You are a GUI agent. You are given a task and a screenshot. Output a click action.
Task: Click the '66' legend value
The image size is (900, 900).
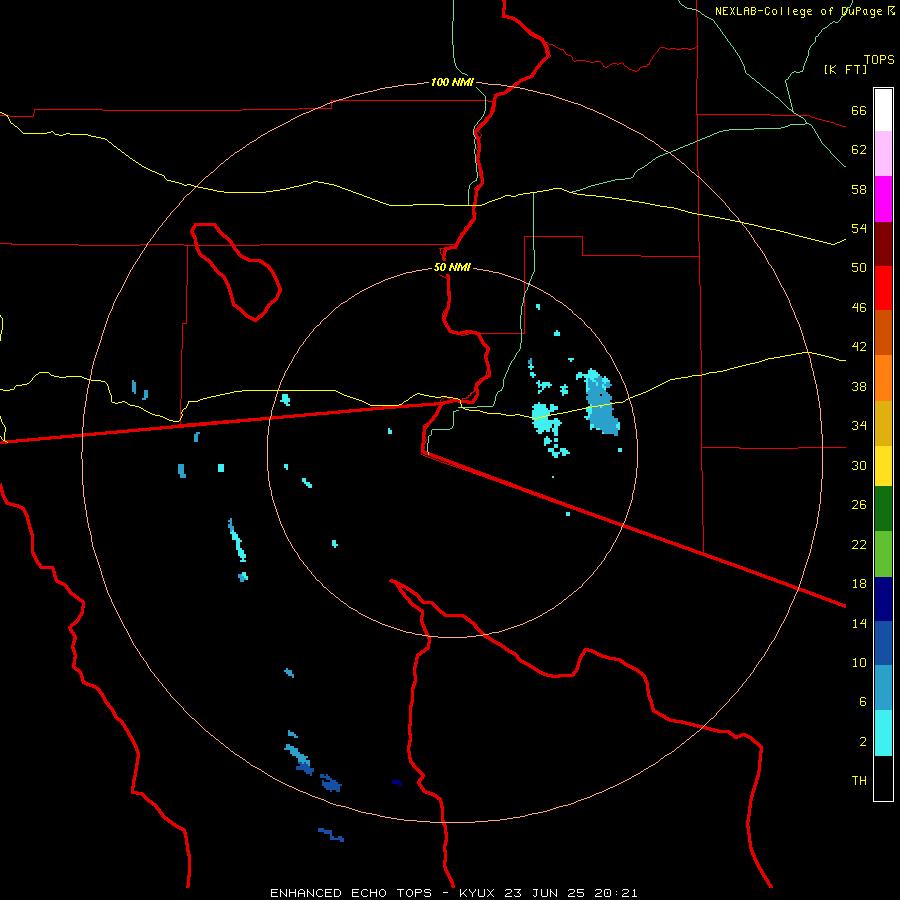859,110
